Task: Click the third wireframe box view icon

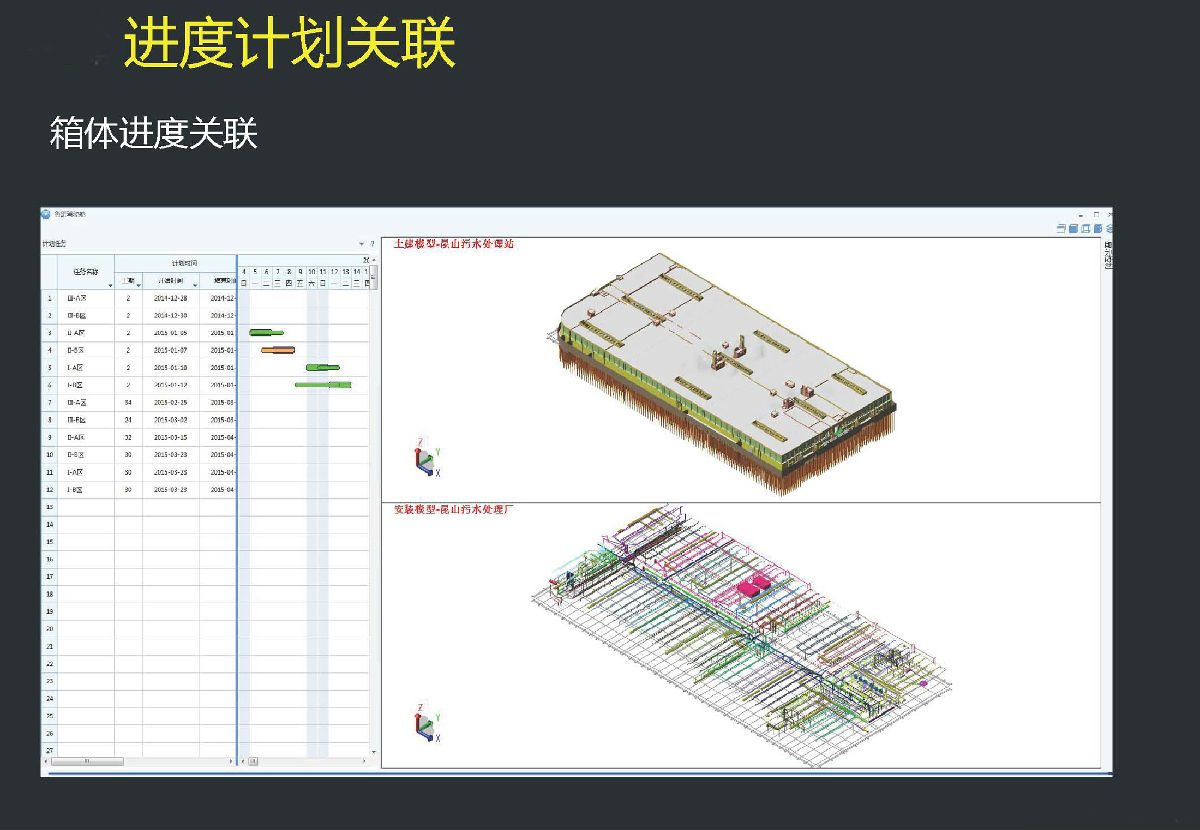Action: 1085,228
